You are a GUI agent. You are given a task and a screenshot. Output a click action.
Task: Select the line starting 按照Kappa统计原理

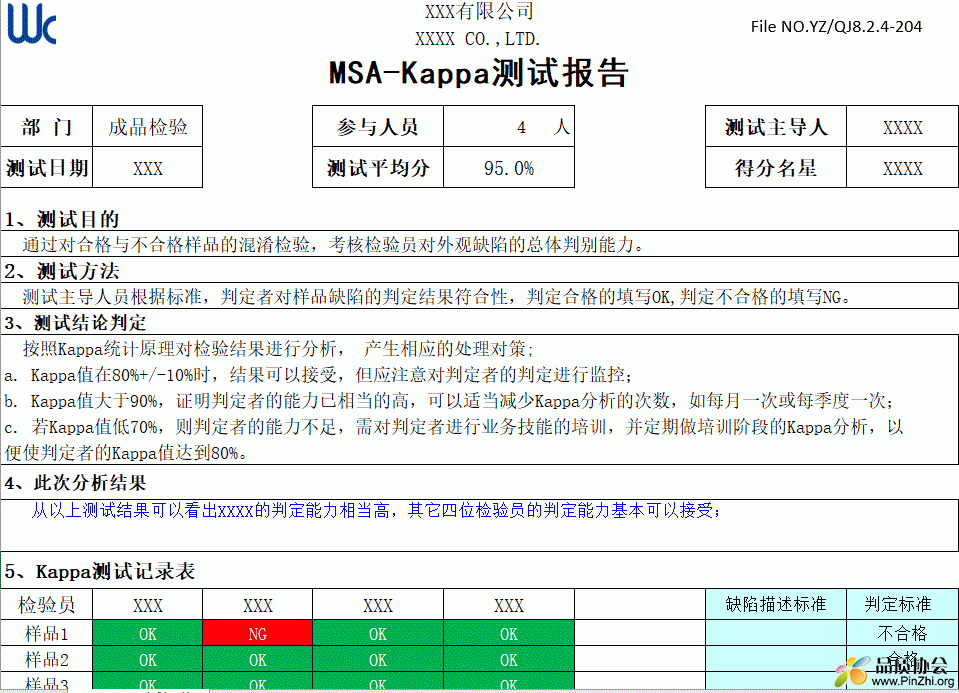pos(278,349)
